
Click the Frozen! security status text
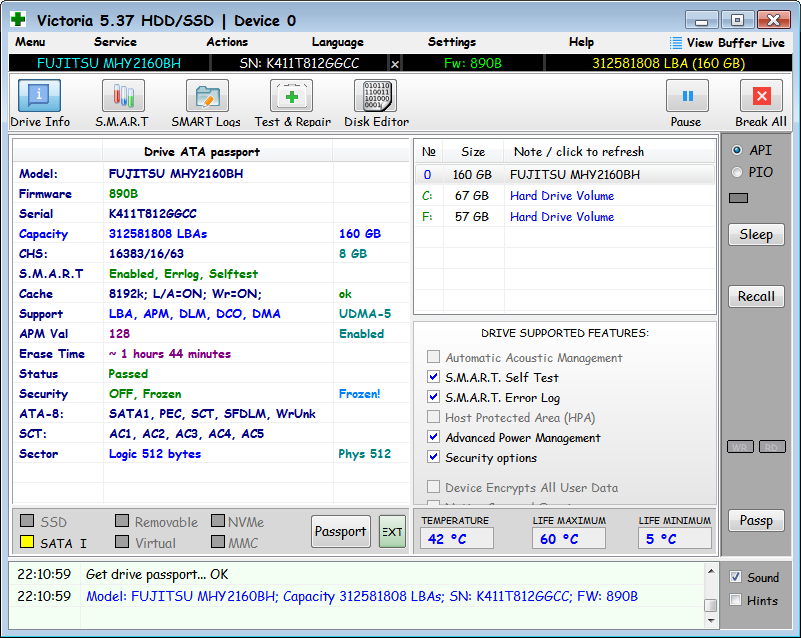pos(360,394)
